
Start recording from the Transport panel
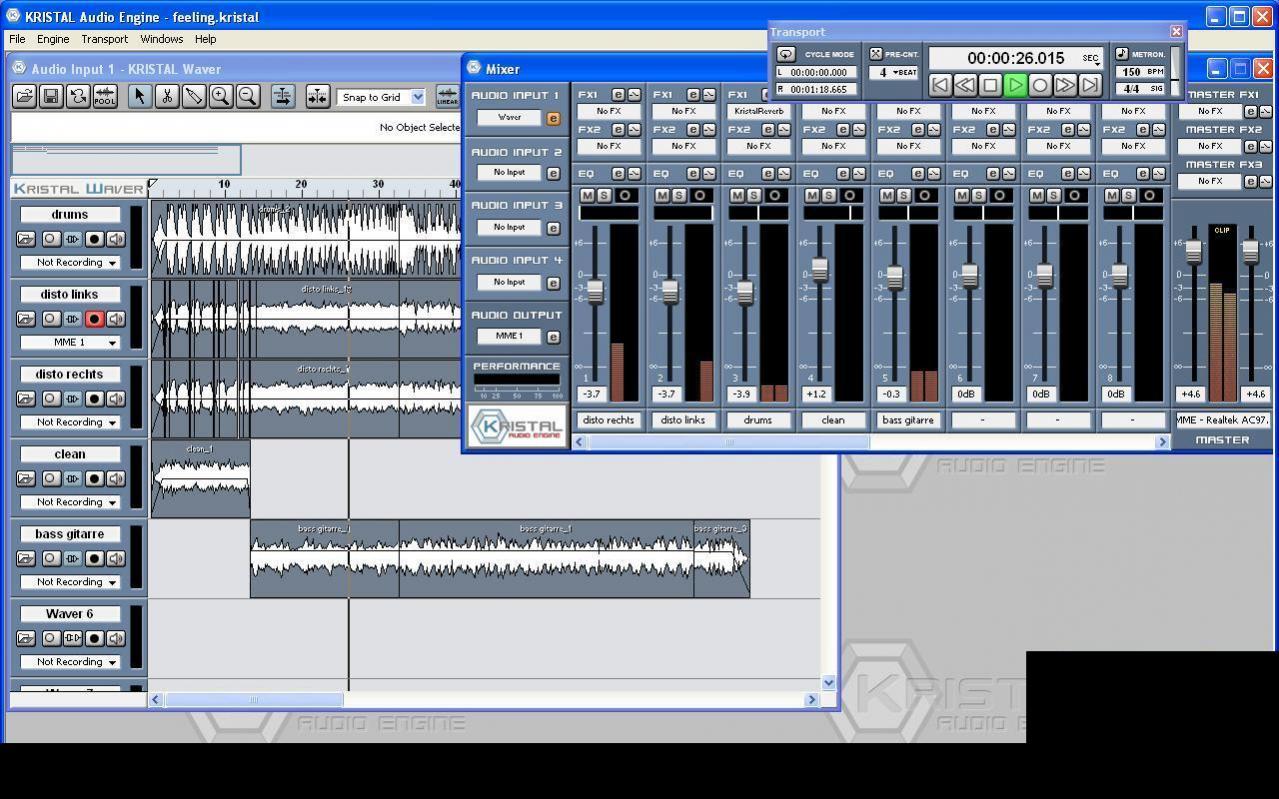[x=1040, y=86]
